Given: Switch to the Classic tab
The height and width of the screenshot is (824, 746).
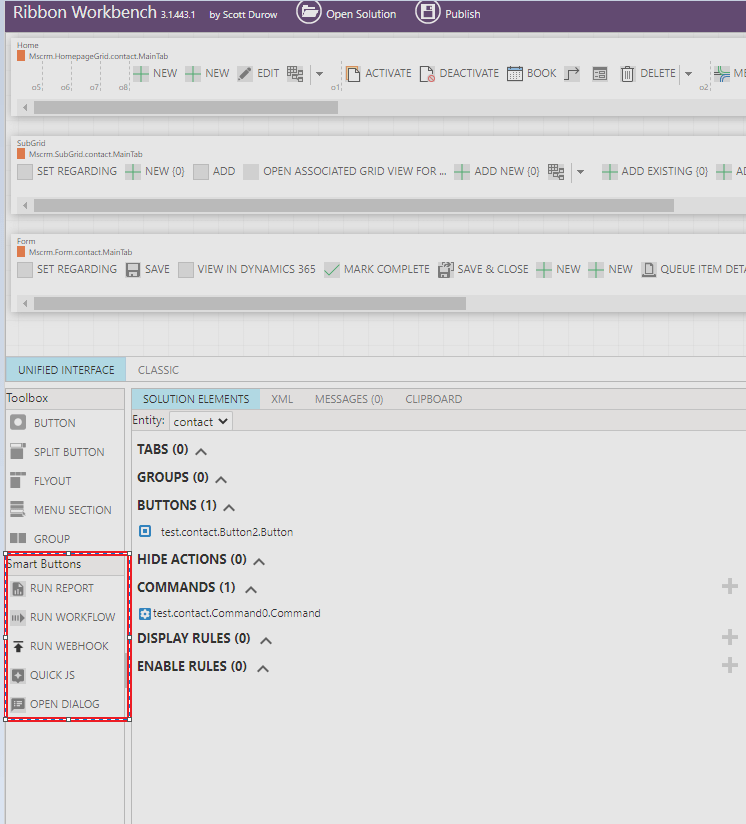Looking at the screenshot, I should pos(158,370).
